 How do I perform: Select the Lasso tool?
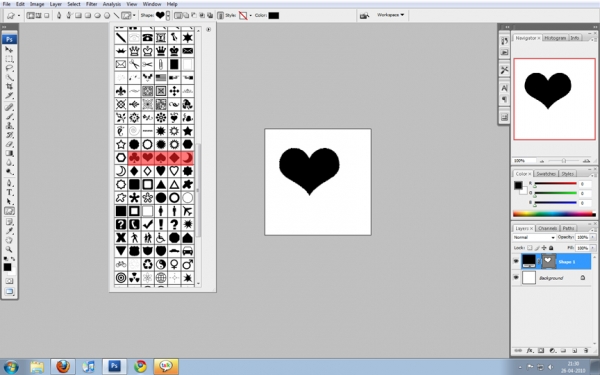9,69
